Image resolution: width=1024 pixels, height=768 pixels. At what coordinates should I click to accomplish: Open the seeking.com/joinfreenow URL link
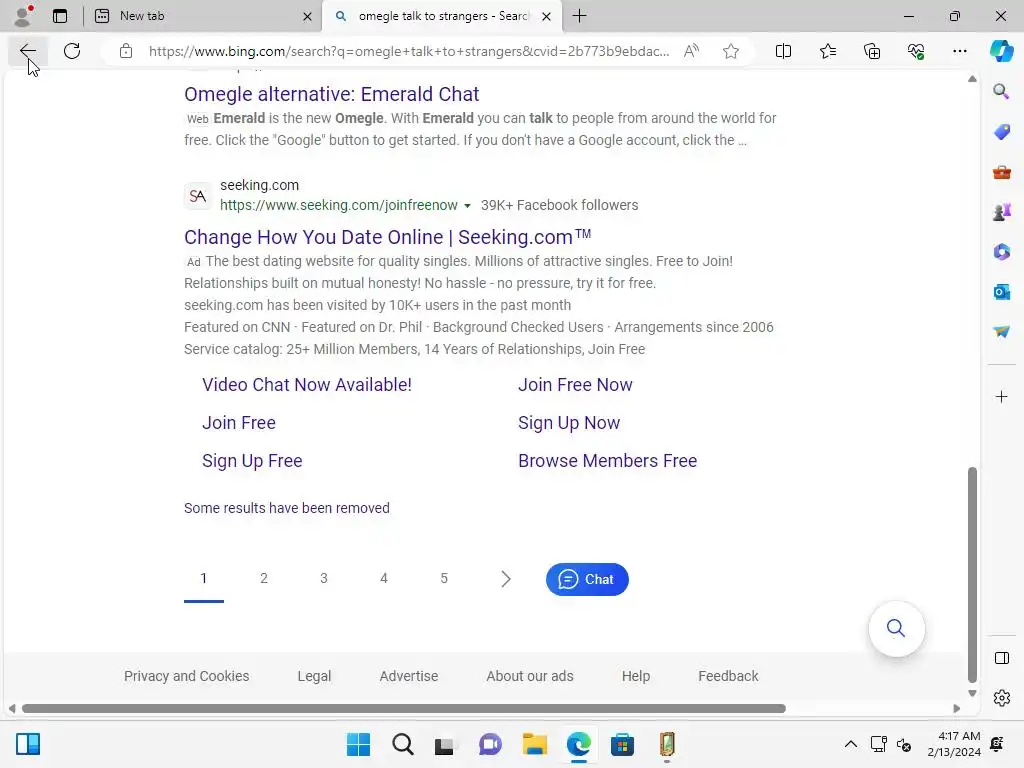pyautogui.click(x=338, y=205)
